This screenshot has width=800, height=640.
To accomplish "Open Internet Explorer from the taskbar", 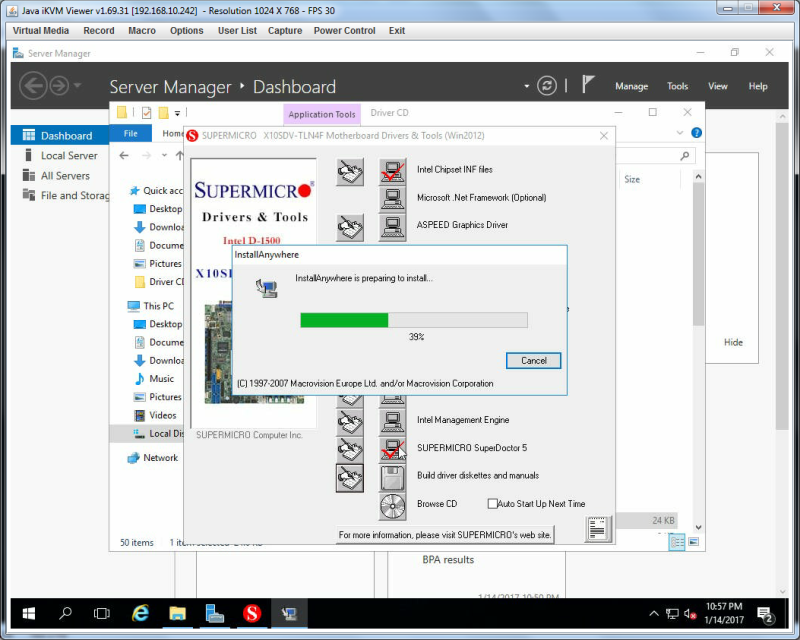I will click(x=140, y=613).
